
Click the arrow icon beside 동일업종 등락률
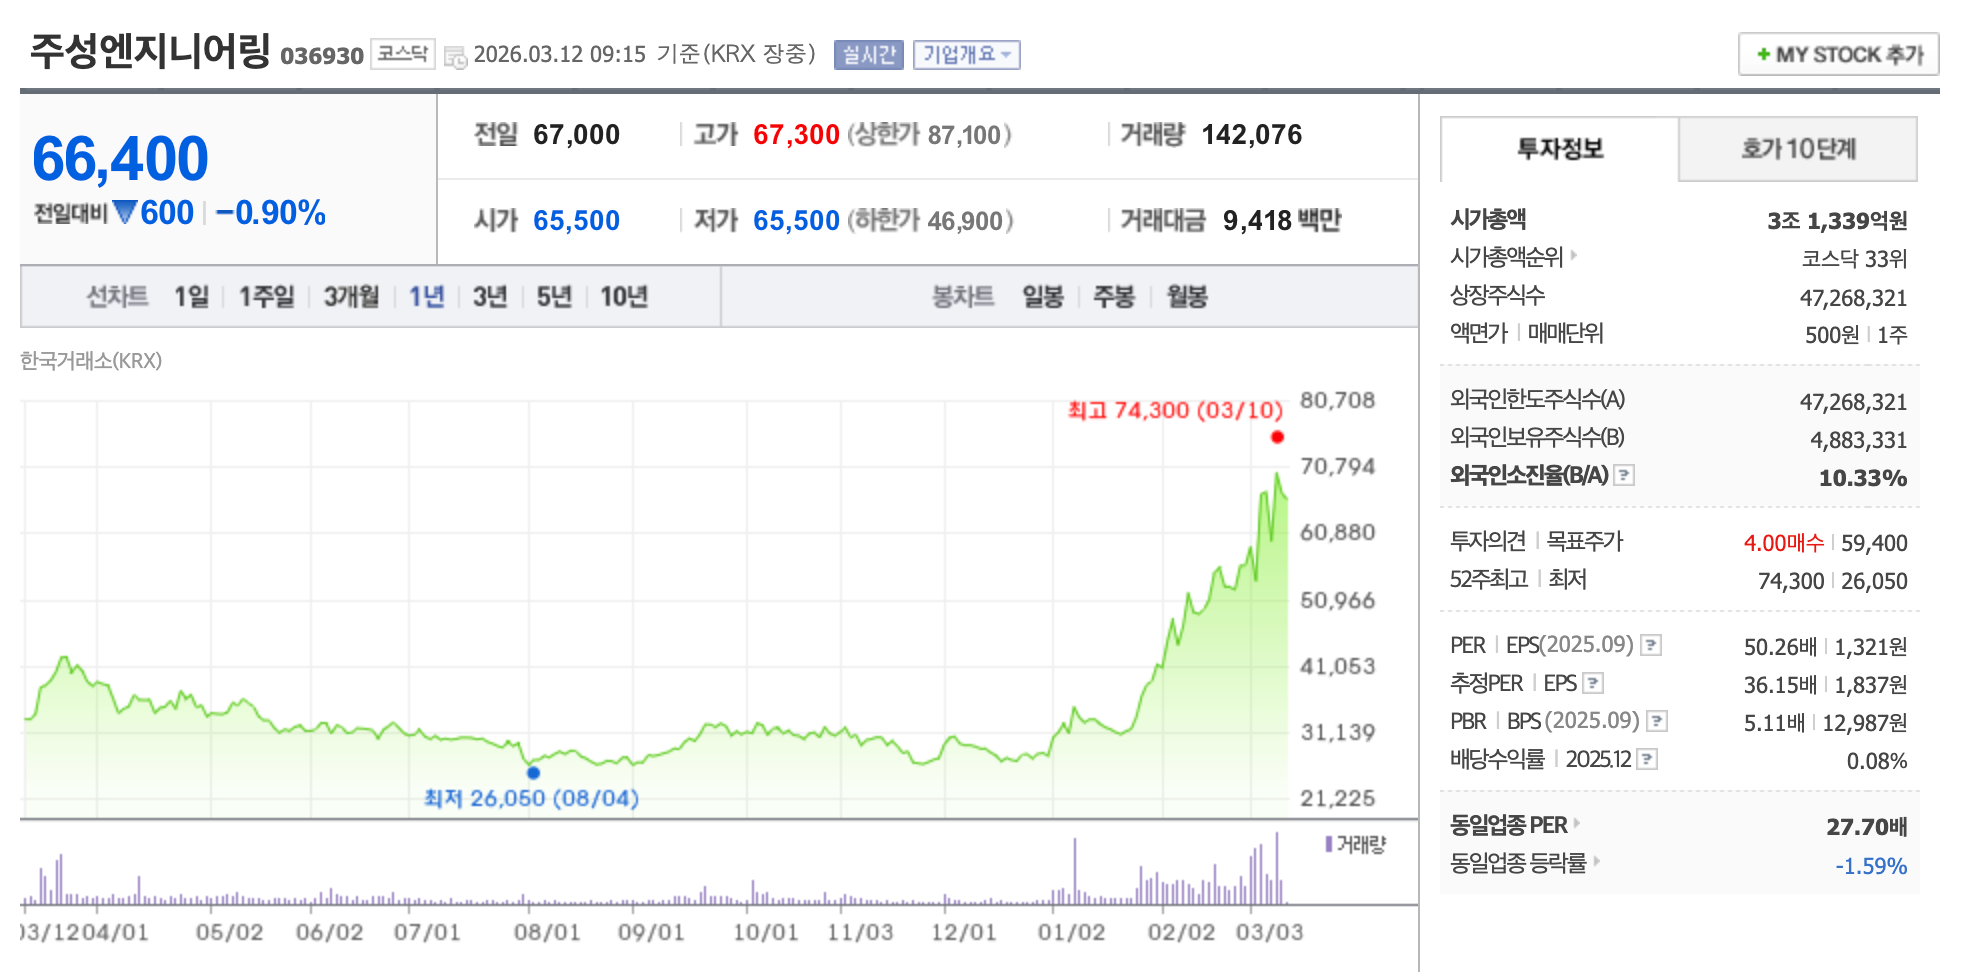1597,860
